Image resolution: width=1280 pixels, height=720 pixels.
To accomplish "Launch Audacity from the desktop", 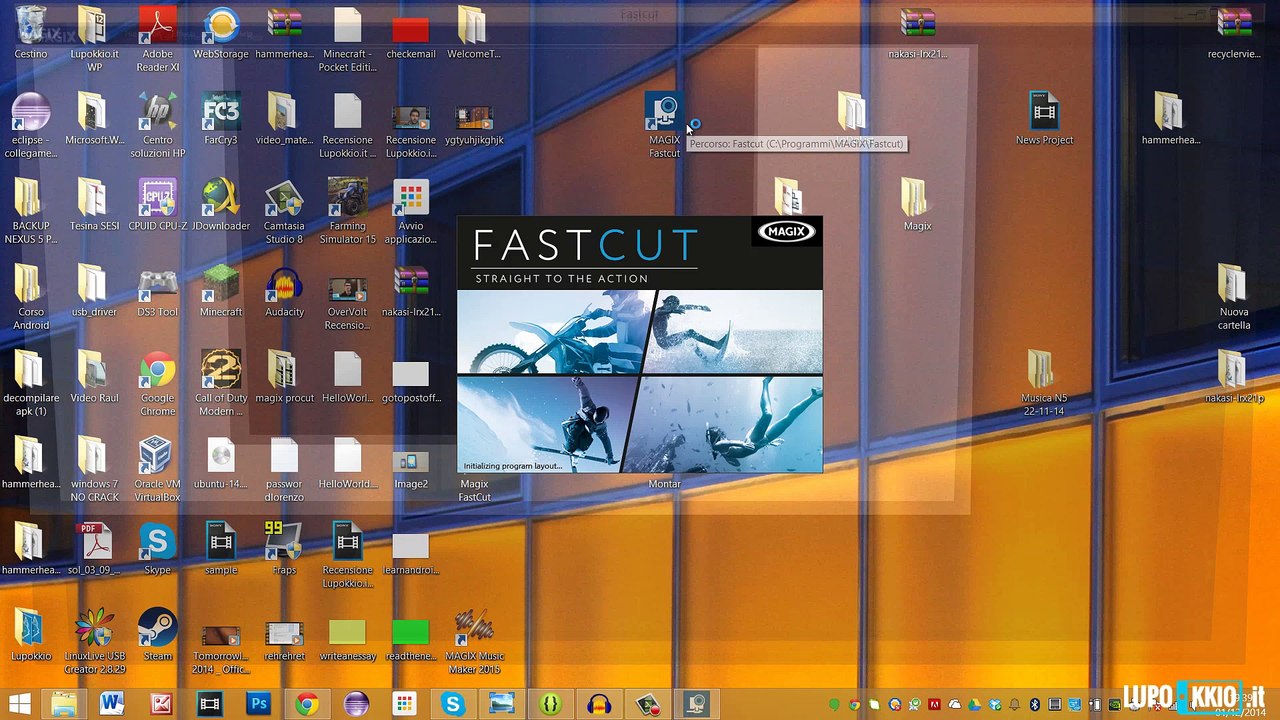I will [x=284, y=290].
